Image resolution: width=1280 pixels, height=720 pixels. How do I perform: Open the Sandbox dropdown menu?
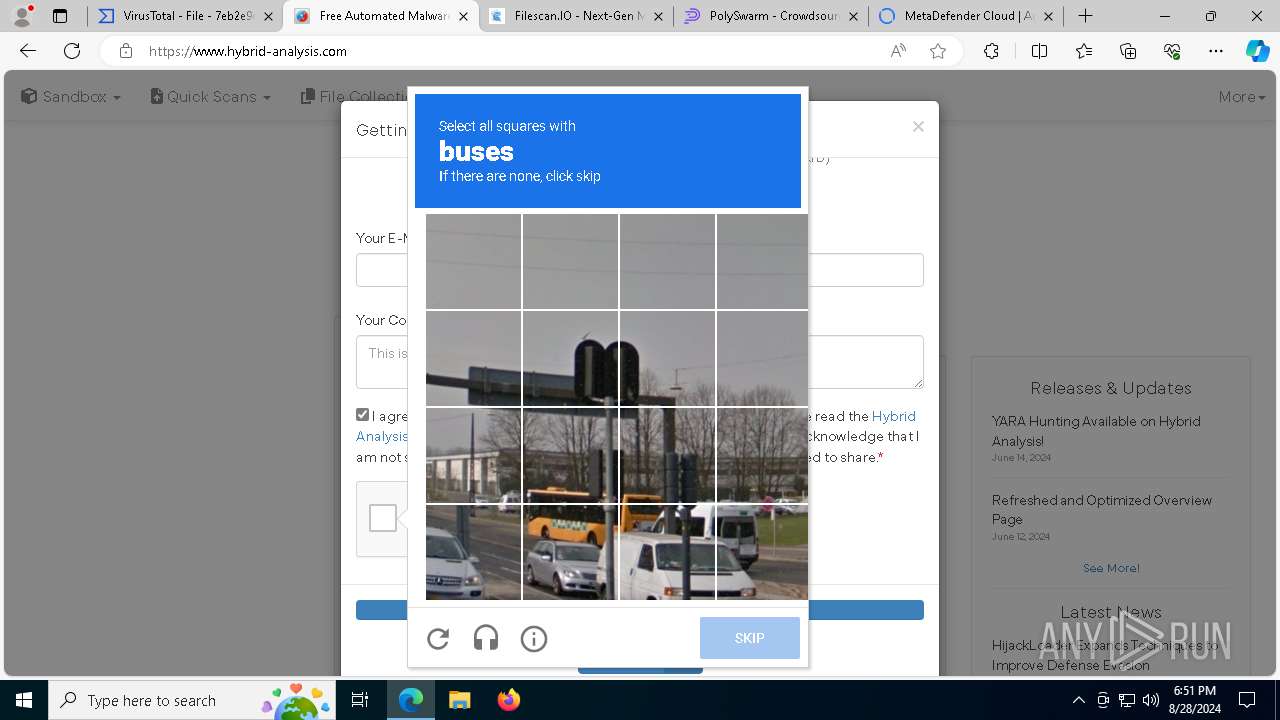click(x=71, y=97)
